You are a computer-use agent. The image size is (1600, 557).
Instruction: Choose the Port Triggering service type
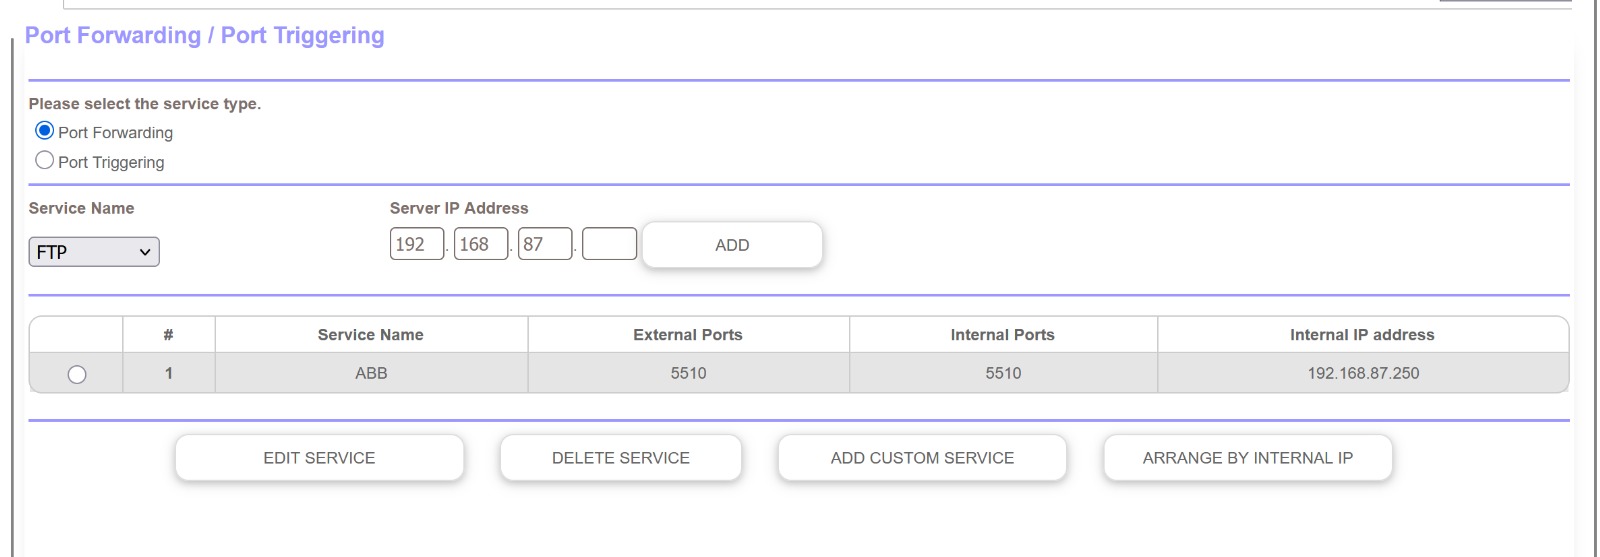click(x=44, y=160)
